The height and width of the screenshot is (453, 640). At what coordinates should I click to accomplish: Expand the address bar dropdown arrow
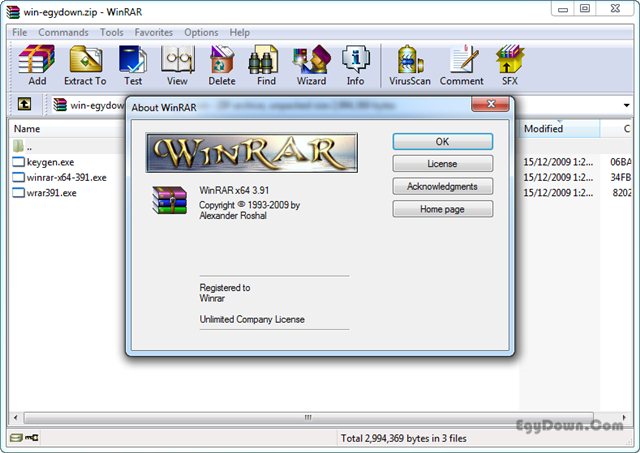coord(627,105)
